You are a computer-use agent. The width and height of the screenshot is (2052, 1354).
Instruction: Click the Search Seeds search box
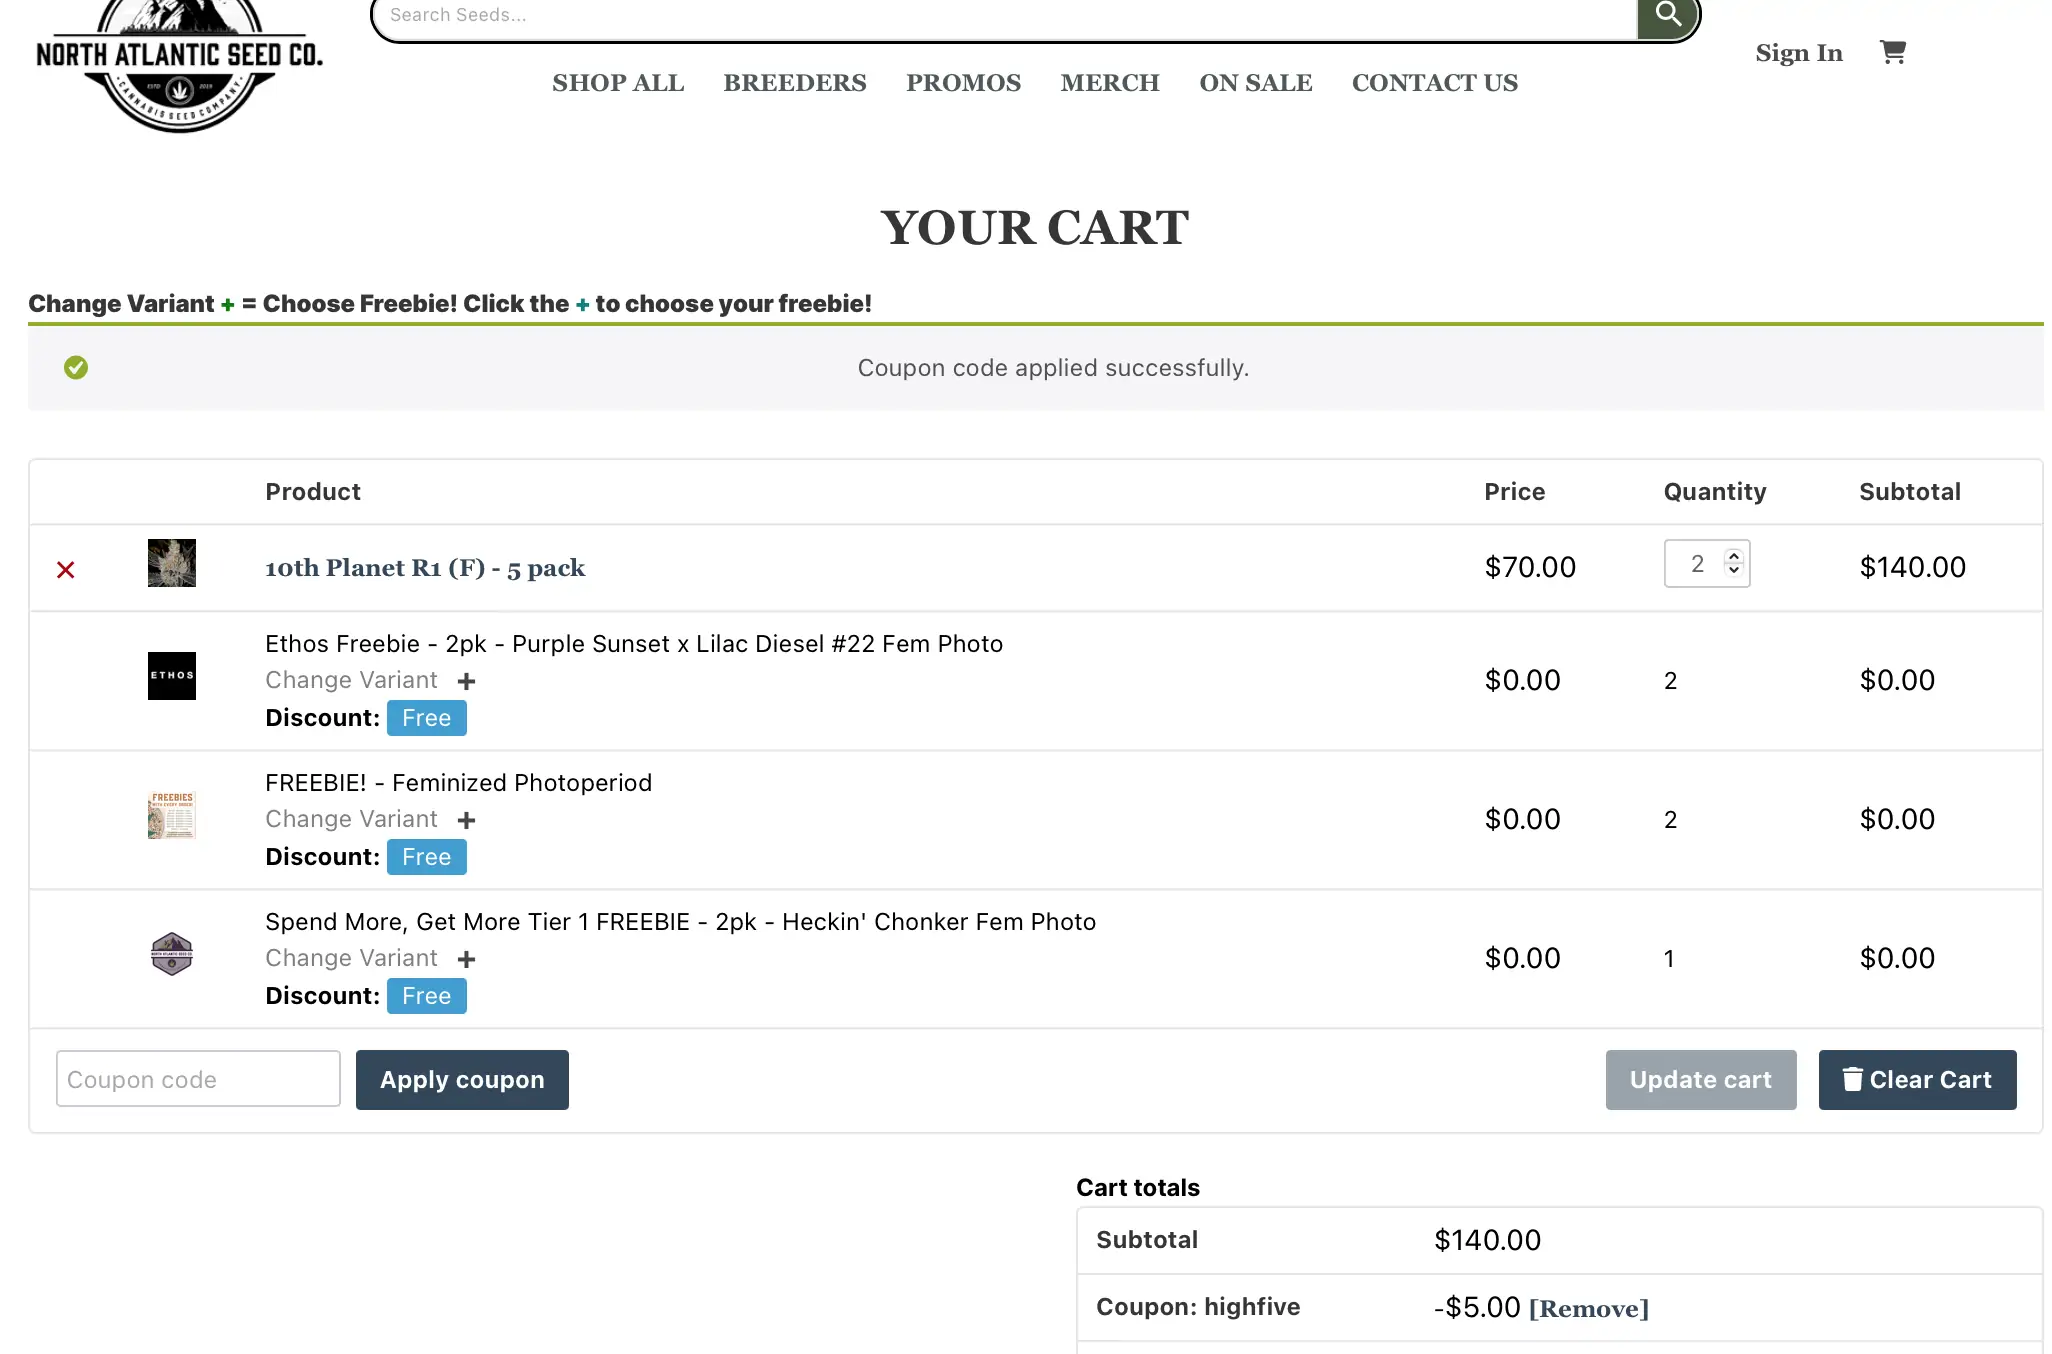pyautogui.click(x=1000, y=16)
